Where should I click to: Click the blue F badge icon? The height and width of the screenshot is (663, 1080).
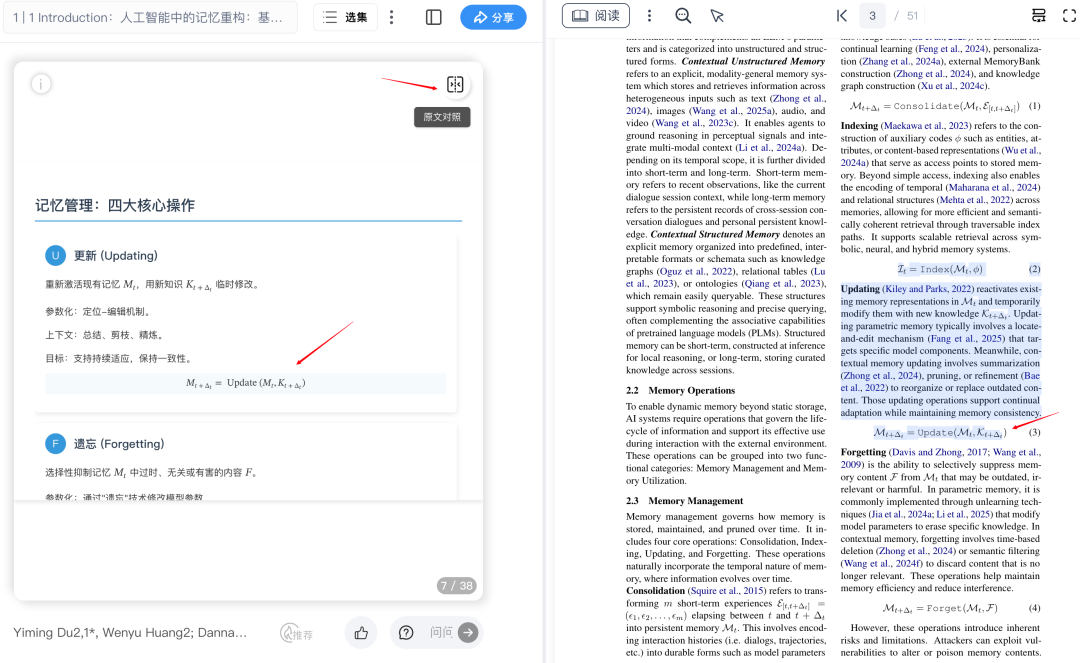[55, 443]
